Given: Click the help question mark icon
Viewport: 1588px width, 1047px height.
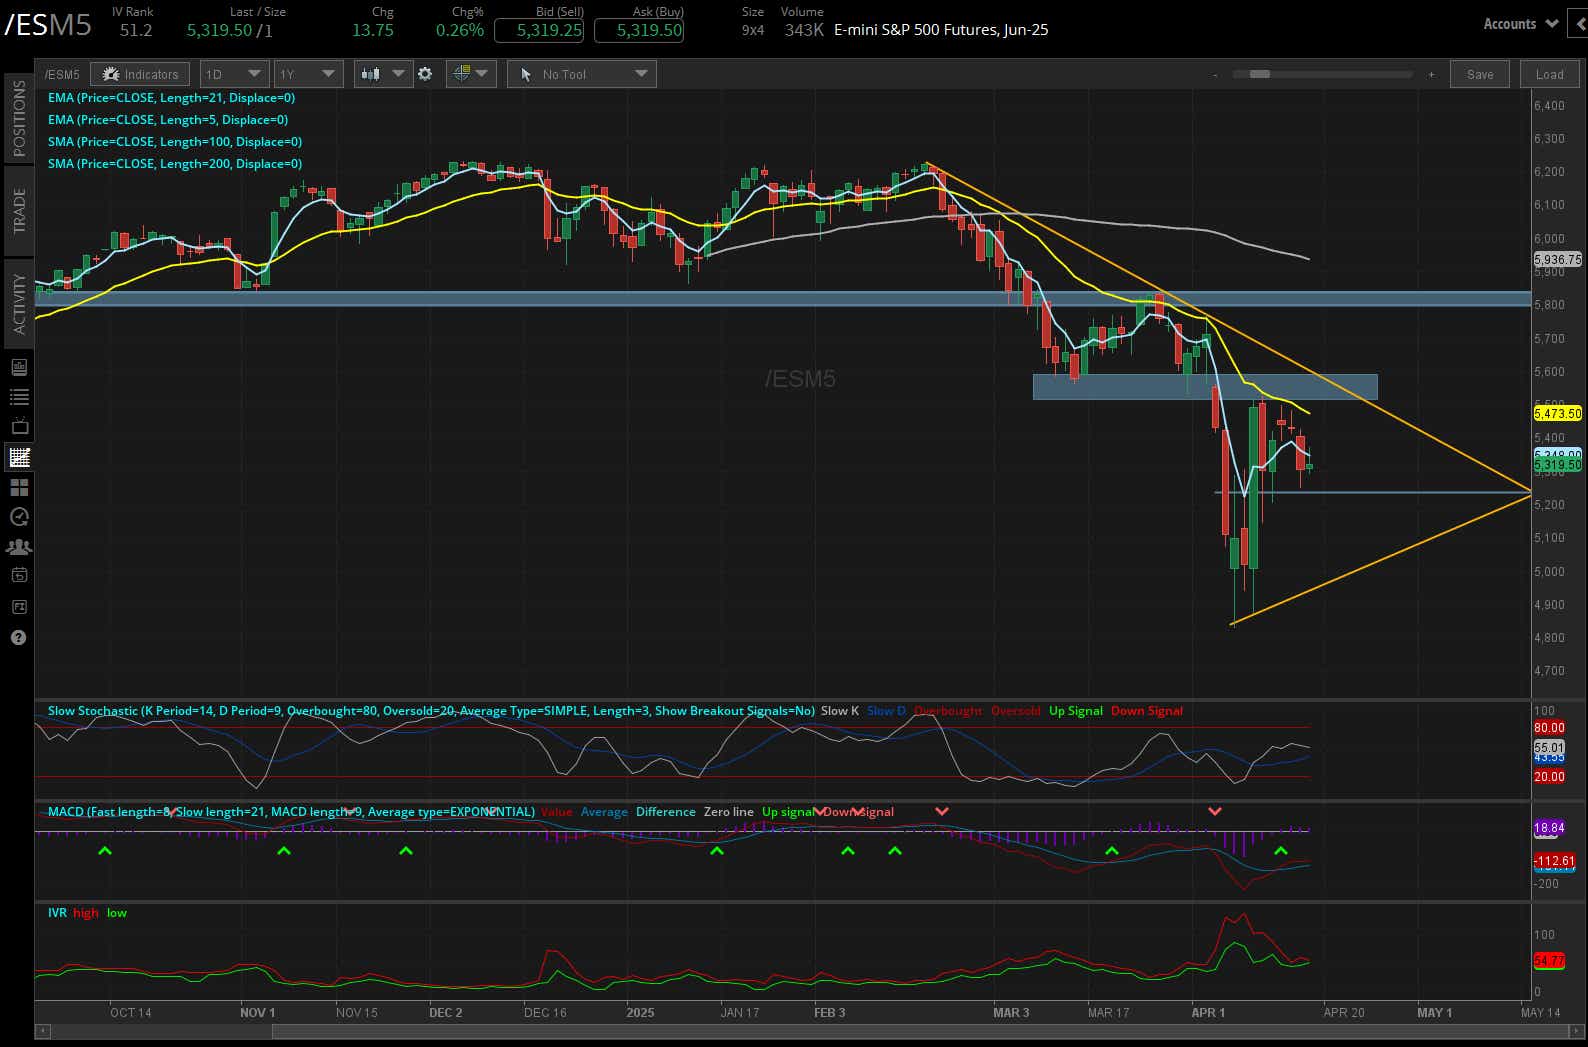Looking at the screenshot, I should (18, 637).
